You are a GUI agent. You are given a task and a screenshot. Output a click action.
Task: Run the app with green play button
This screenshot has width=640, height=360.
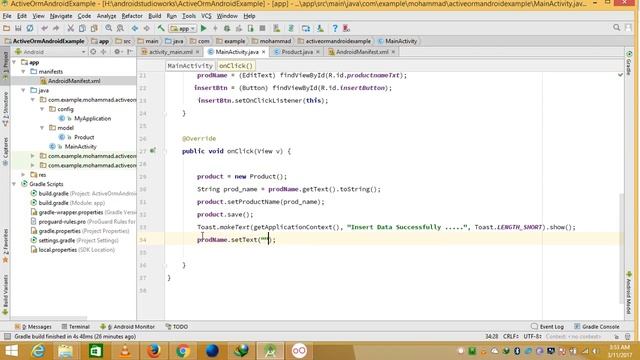(x=203, y=28)
